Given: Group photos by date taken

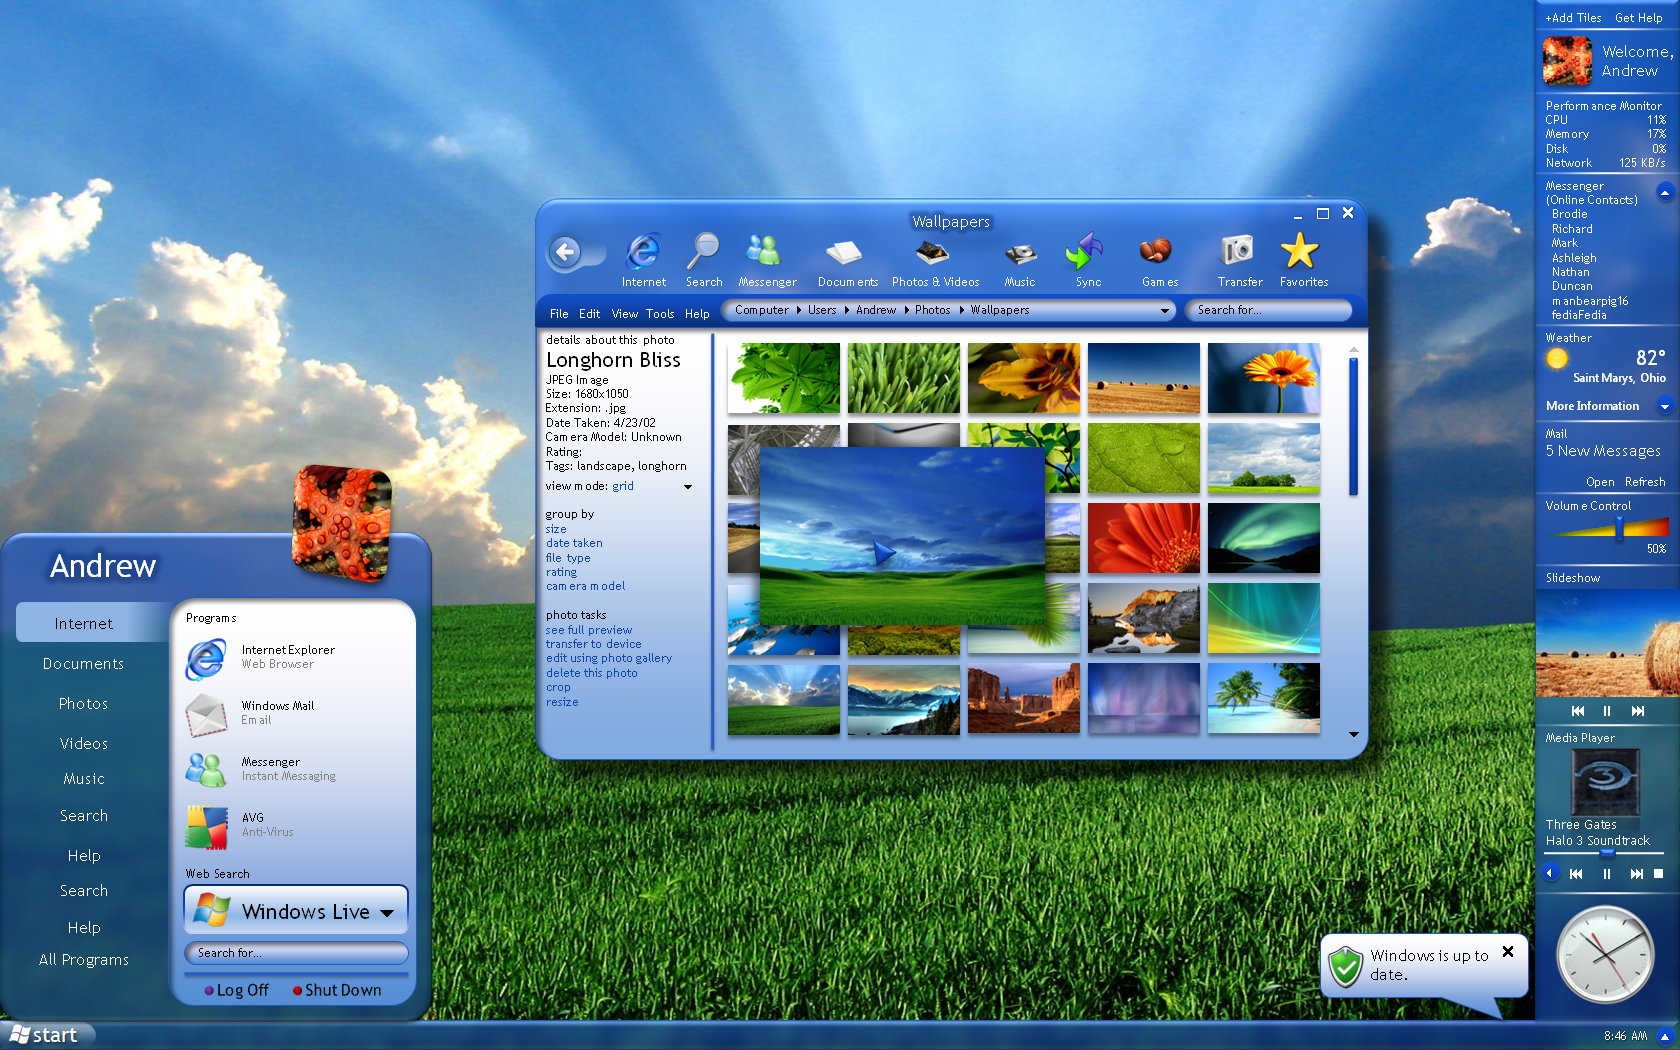Looking at the screenshot, I should click(x=574, y=543).
